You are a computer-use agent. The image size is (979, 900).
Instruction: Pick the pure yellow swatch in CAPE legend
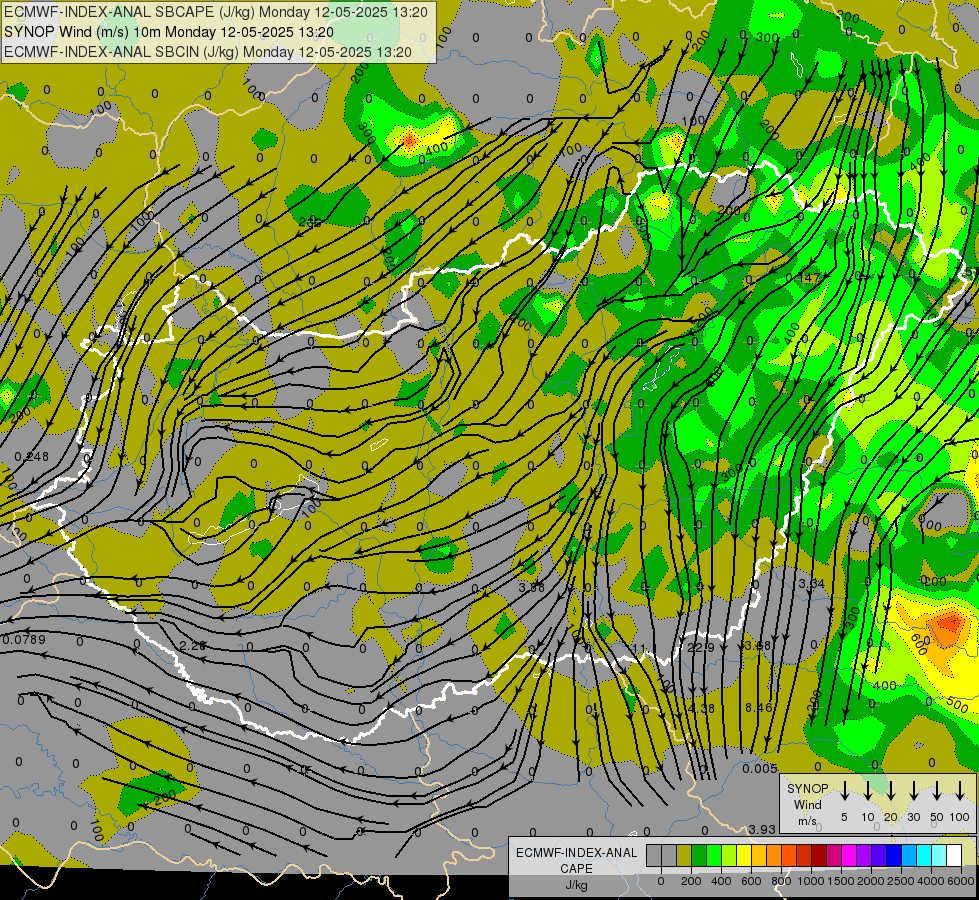(x=744, y=855)
